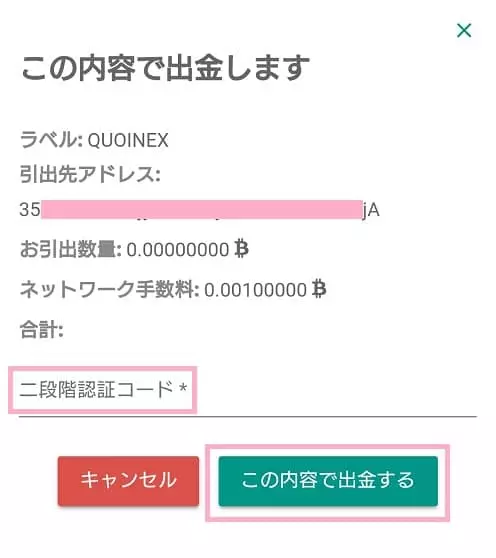Select the QUOINEX label value

tap(128, 140)
